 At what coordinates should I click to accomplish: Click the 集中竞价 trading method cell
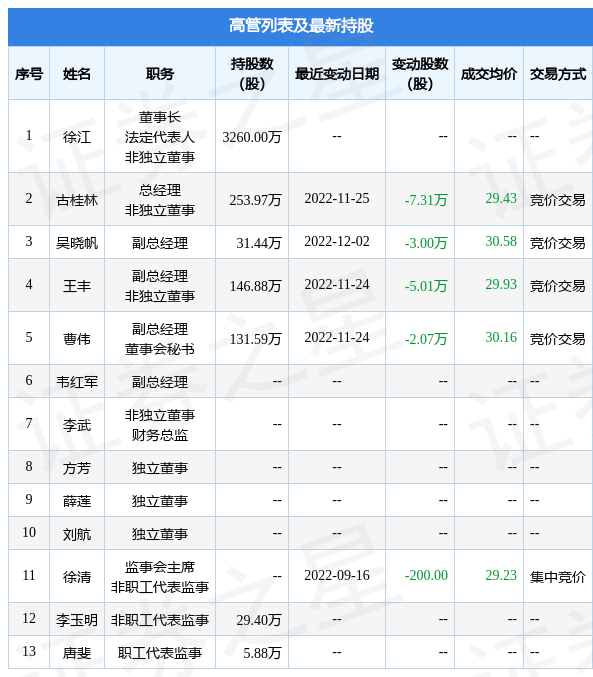pyautogui.click(x=558, y=576)
